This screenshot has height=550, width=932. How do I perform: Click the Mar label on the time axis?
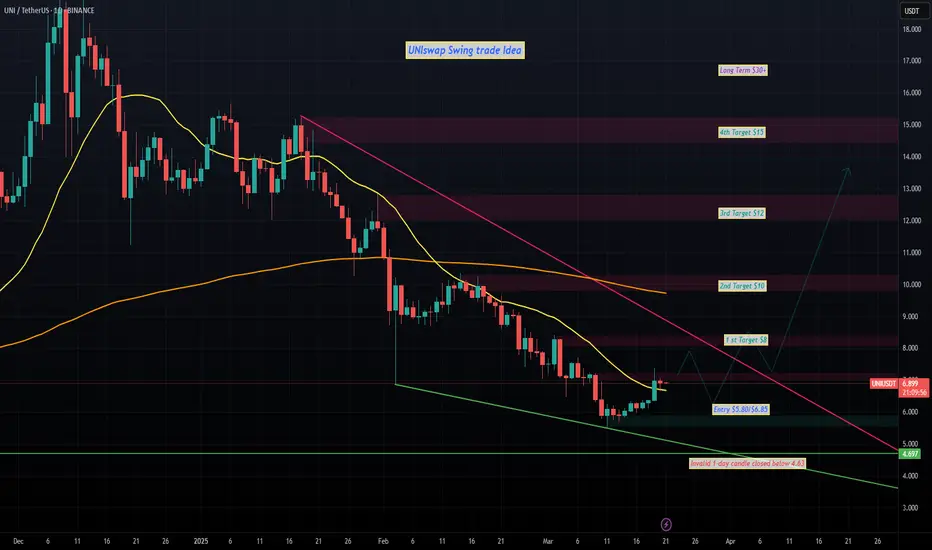coord(547,541)
